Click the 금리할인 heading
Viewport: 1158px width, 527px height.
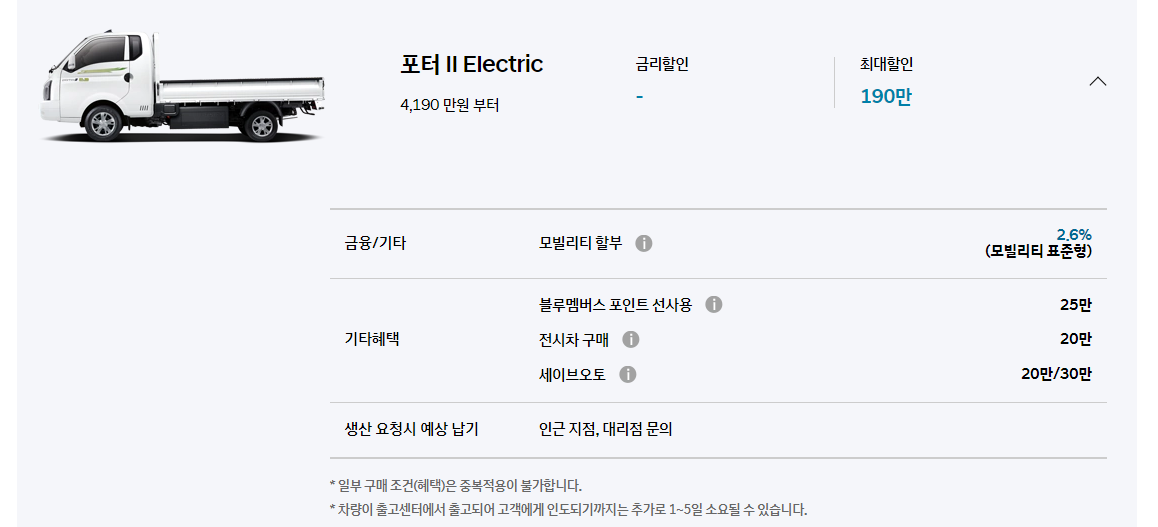pyautogui.click(x=662, y=64)
